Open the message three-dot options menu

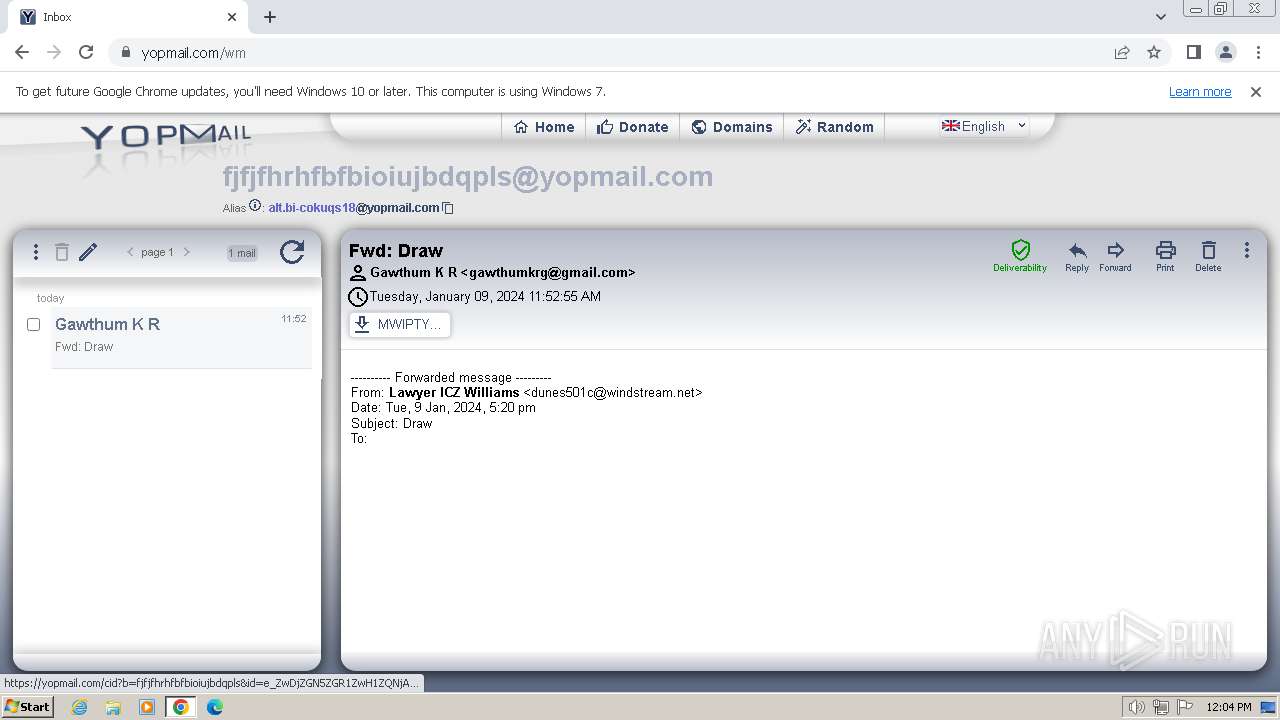pos(1247,250)
